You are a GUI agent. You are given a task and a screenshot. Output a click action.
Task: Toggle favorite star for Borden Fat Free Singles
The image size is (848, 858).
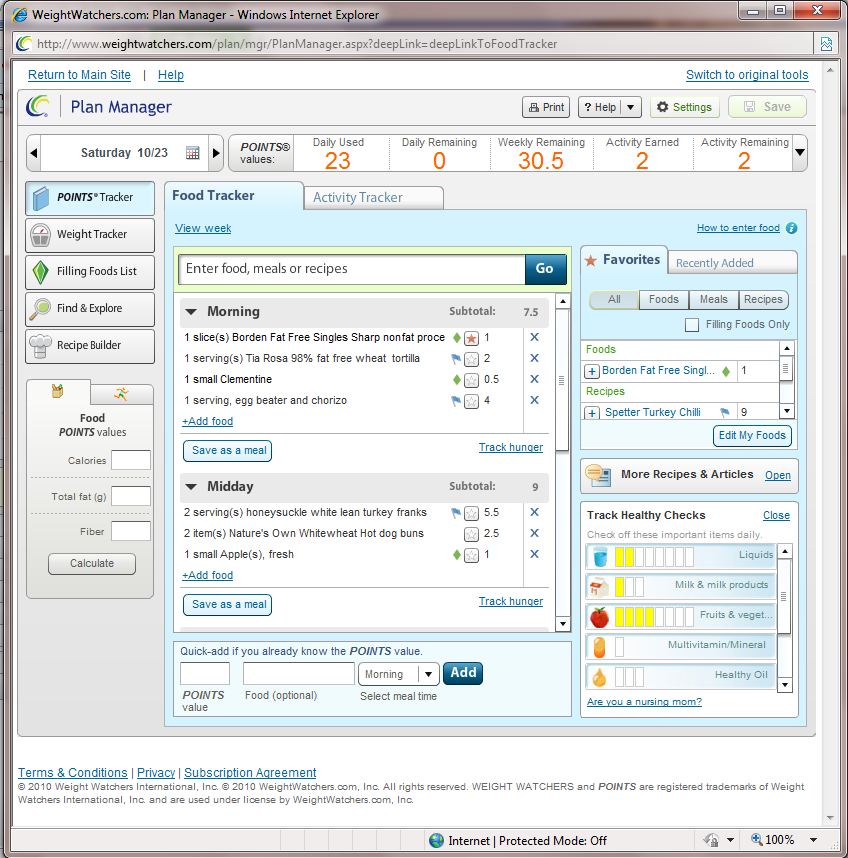471,338
